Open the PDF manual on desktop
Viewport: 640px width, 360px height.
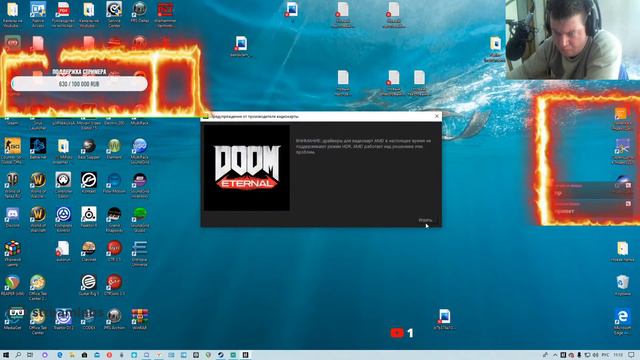[x=63, y=14]
